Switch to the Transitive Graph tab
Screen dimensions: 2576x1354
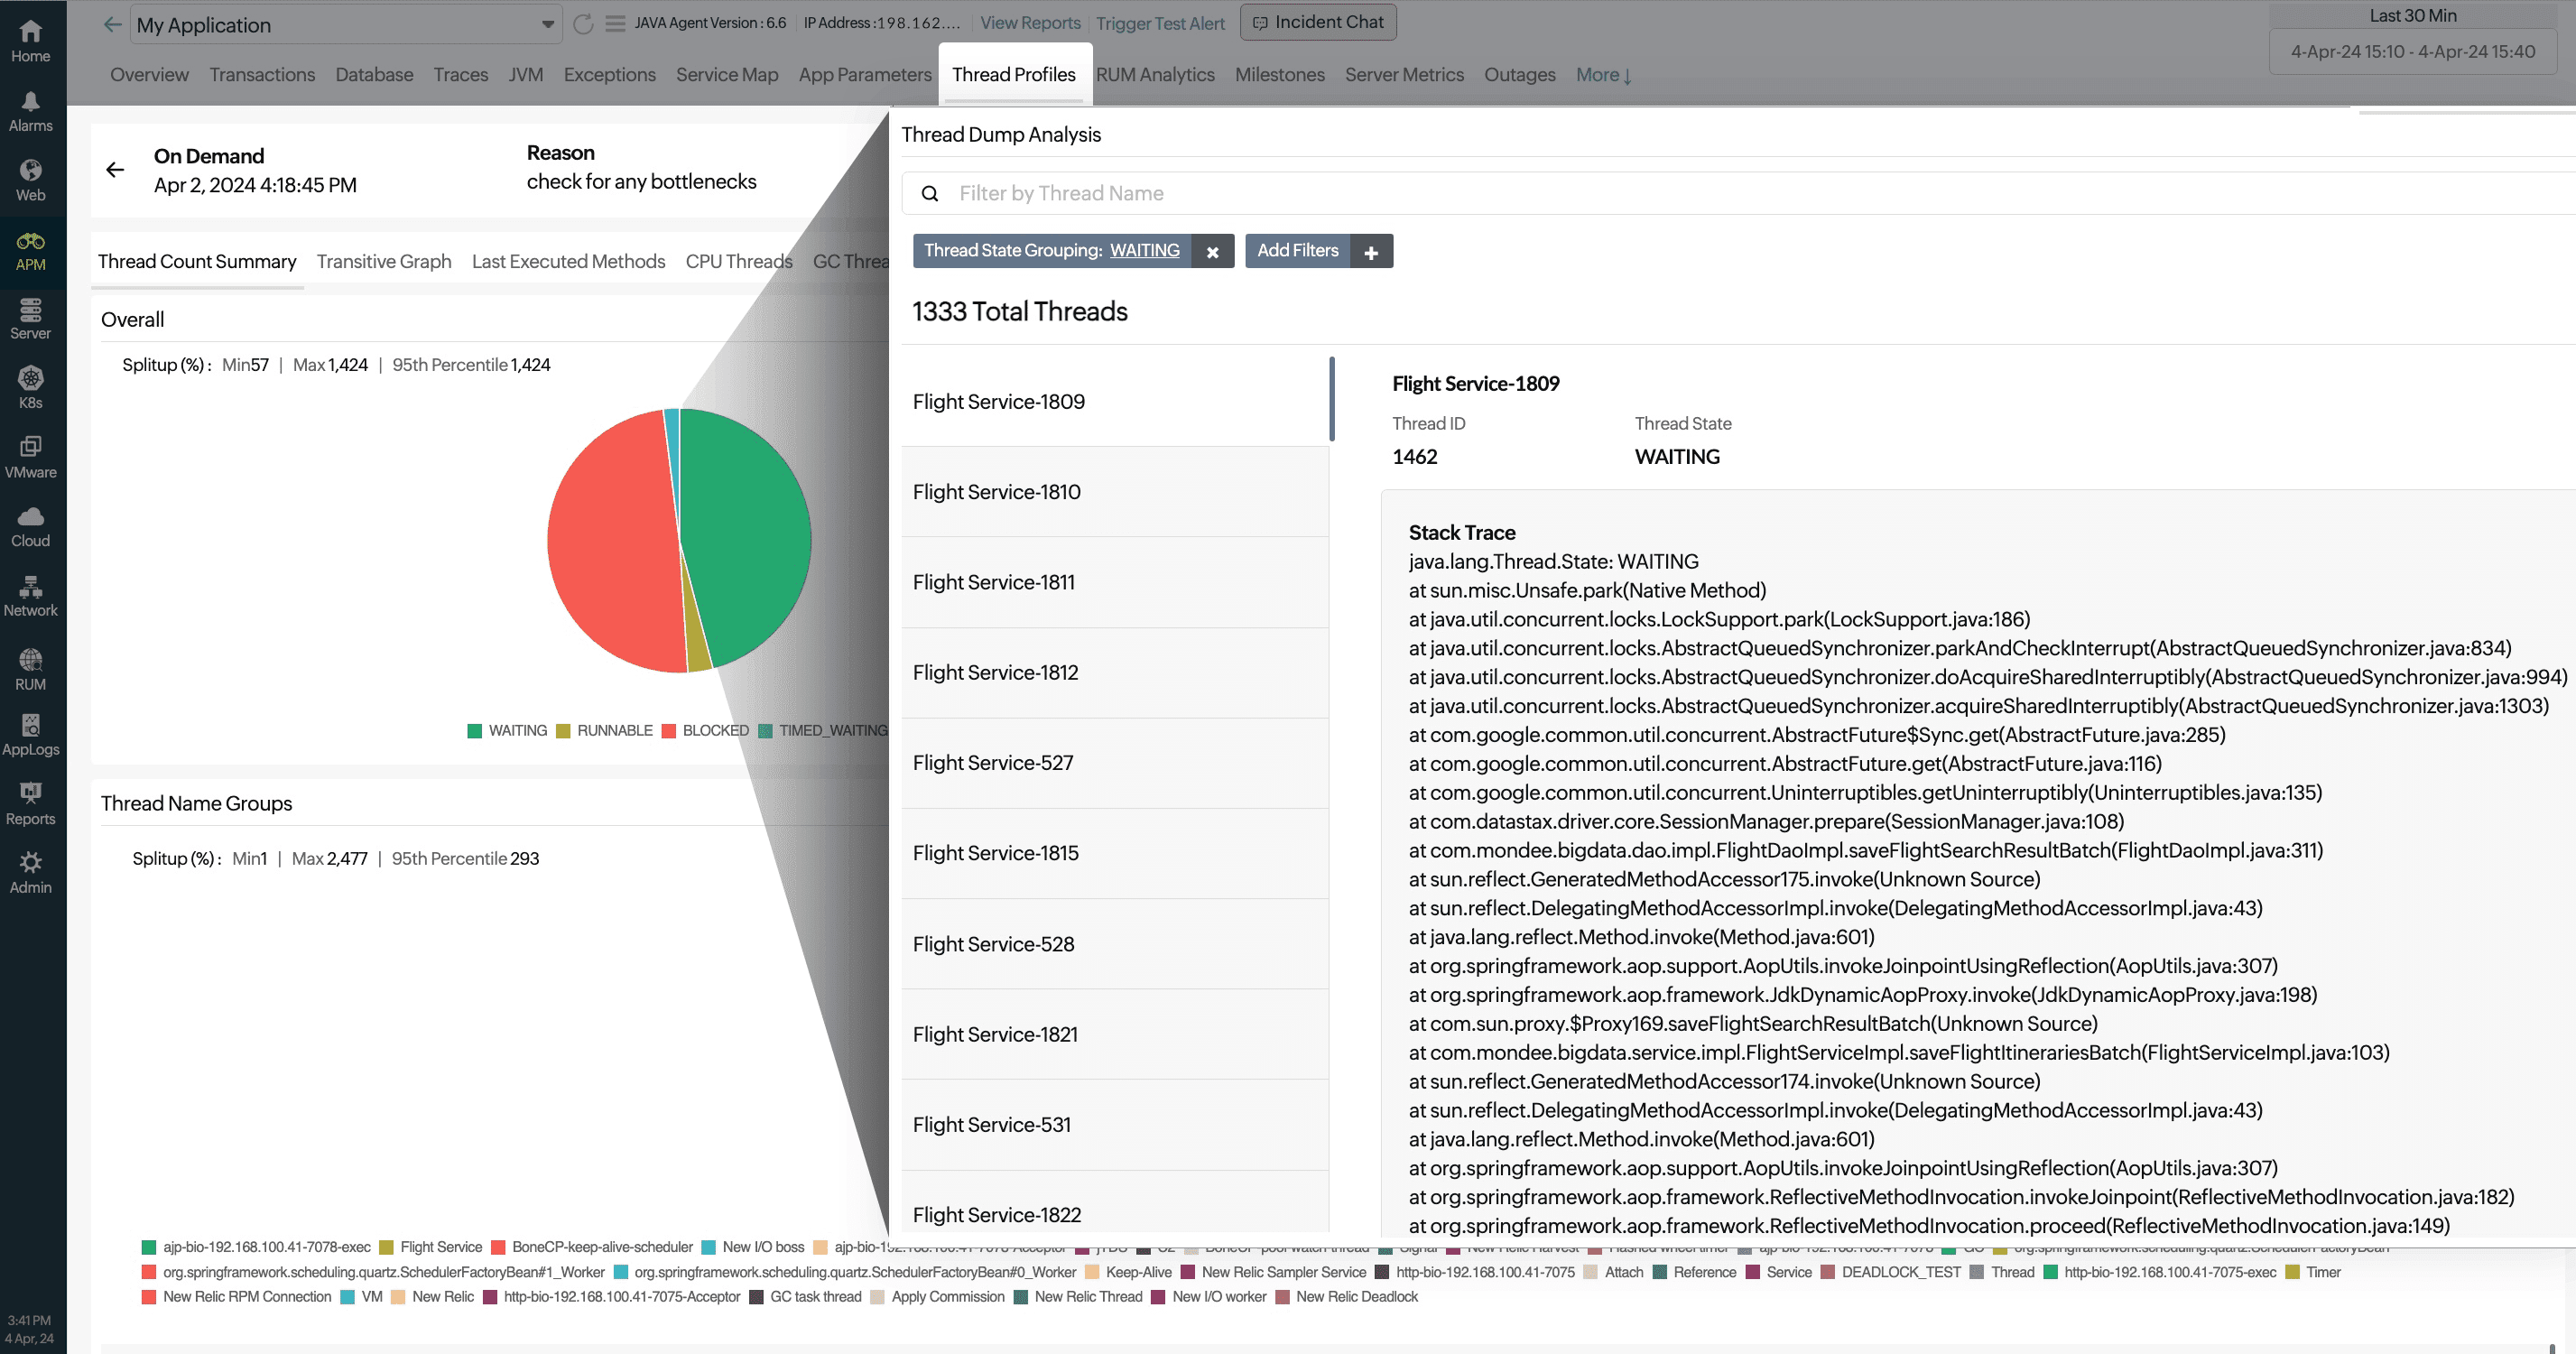(384, 262)
